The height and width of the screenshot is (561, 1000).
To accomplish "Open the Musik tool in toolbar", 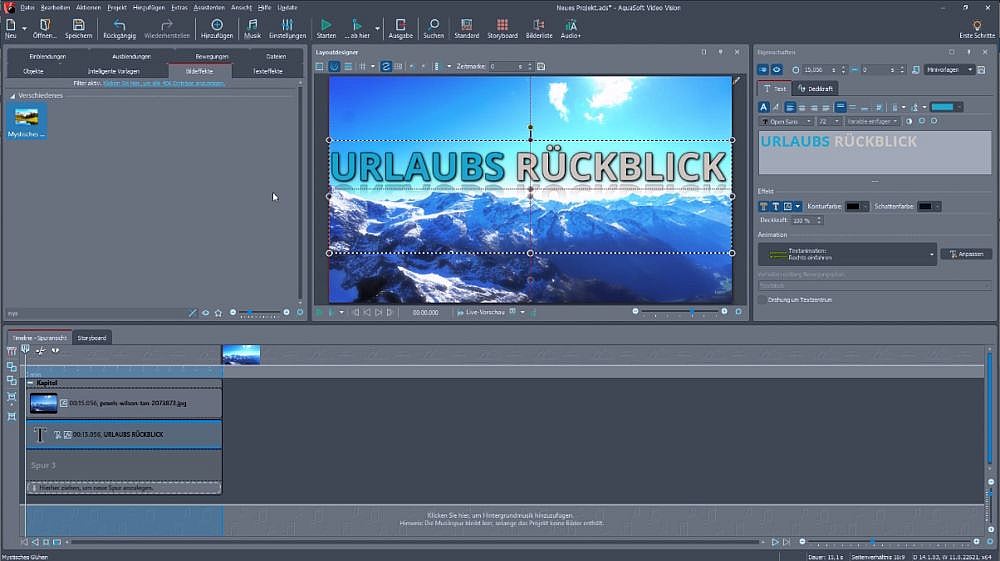I will point(252,24).
